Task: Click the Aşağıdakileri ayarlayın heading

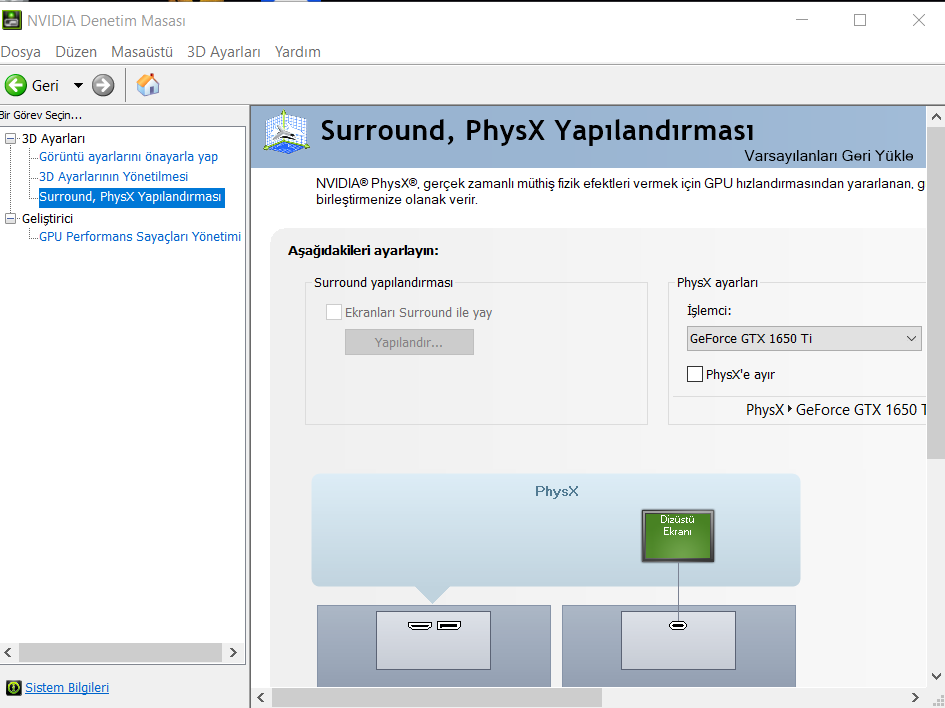Action: tap(363, 251)
